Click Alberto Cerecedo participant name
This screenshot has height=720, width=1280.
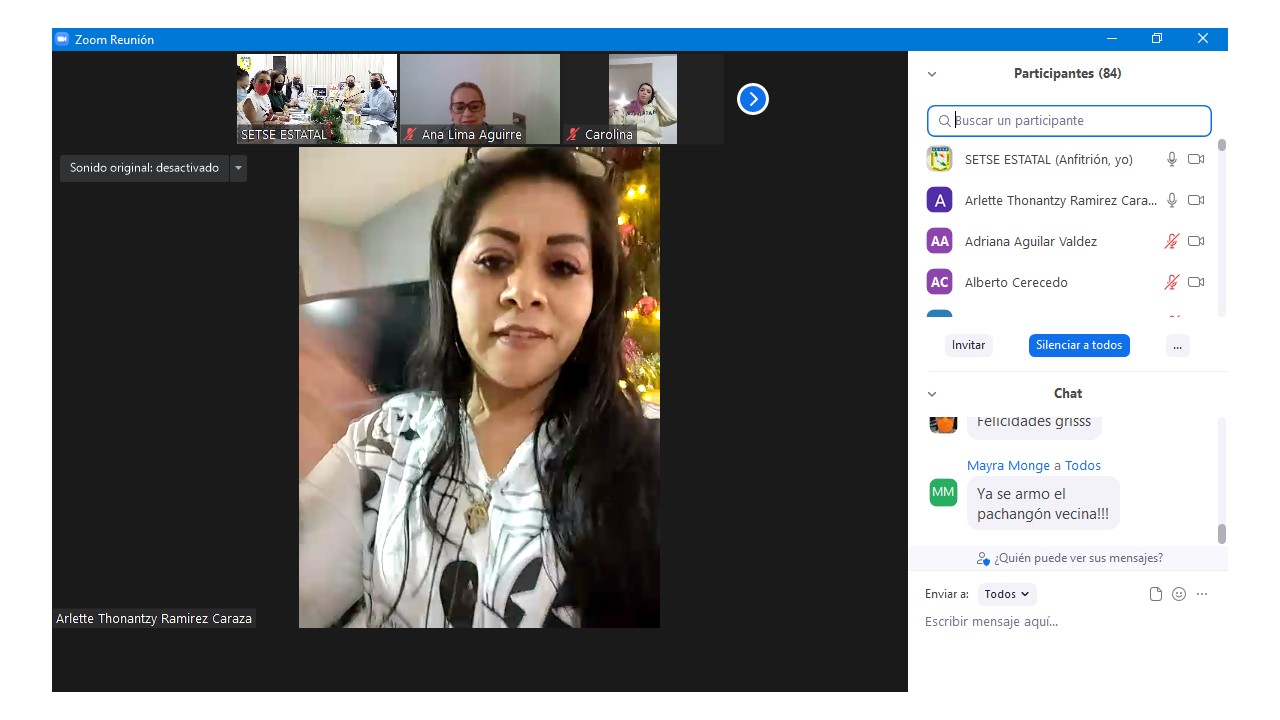[x=1016, y=282]
